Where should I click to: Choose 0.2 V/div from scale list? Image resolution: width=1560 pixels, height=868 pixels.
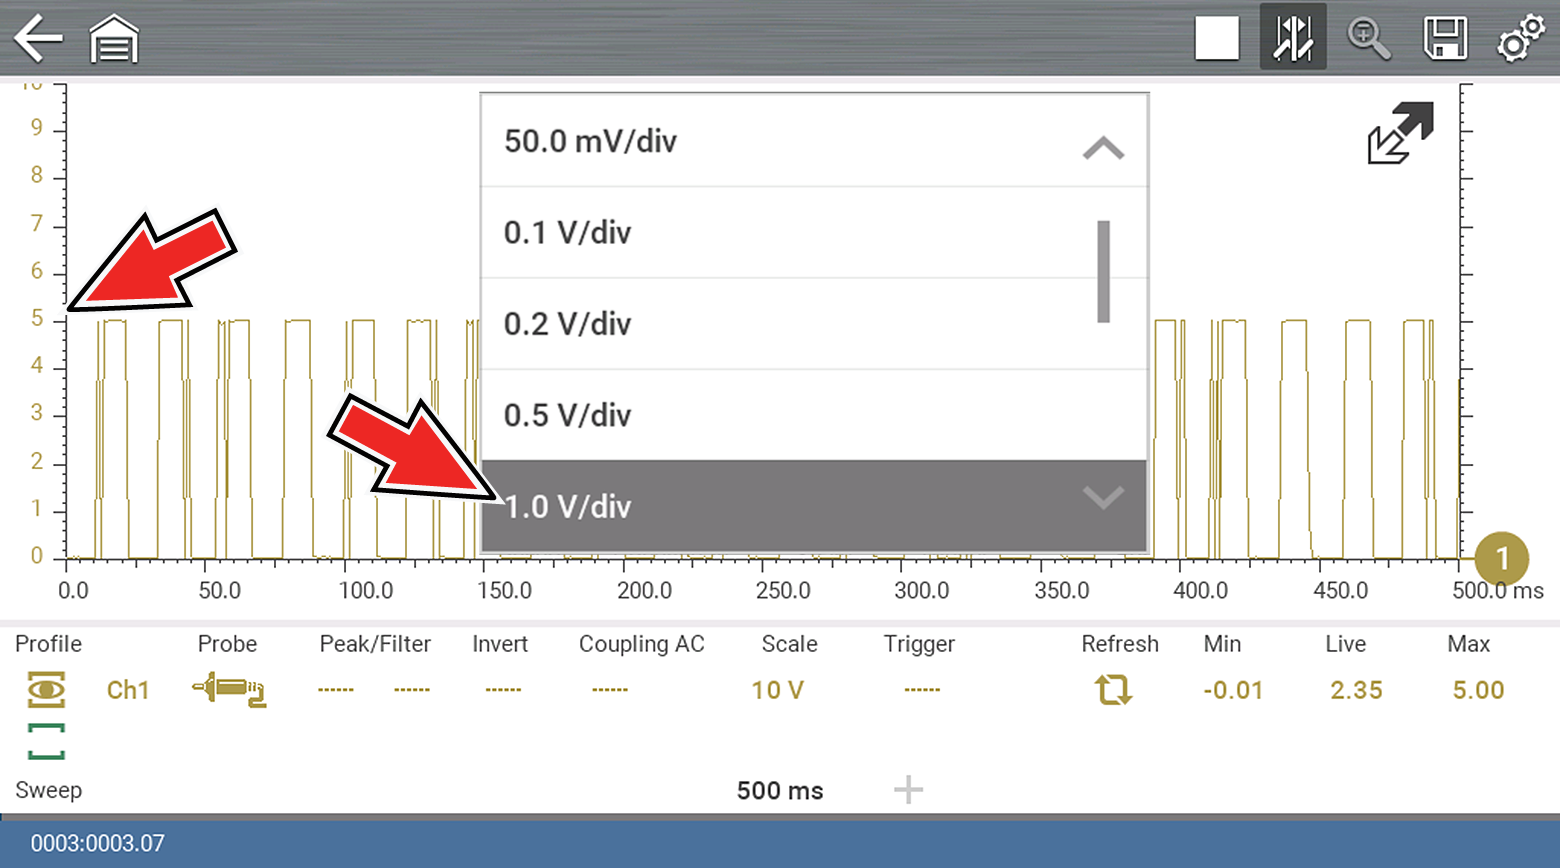567,324
